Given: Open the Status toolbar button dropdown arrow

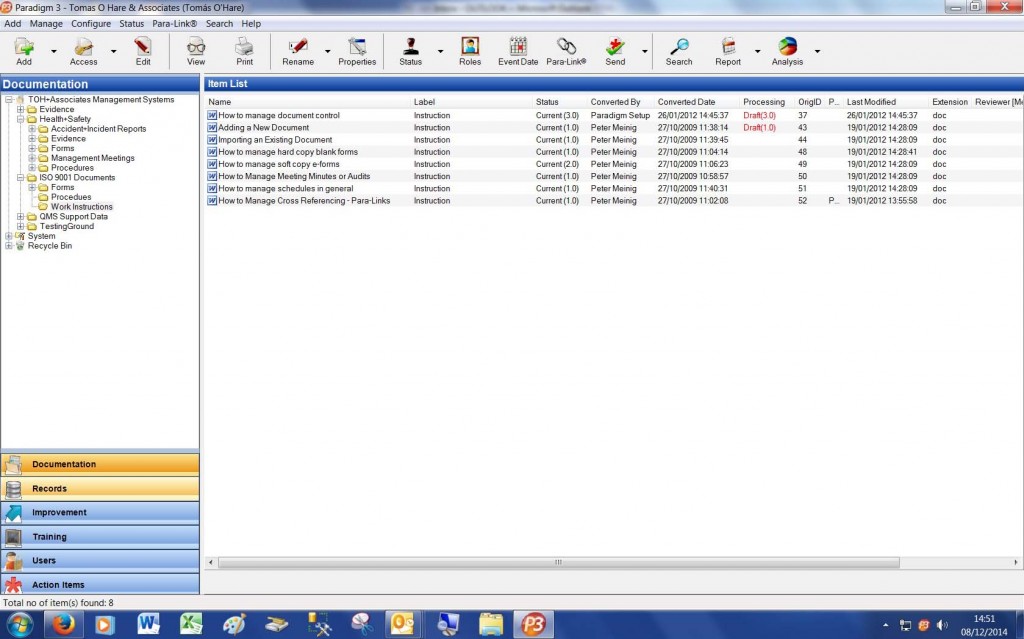Looking at the screenshot, I should tap(440, 51).
